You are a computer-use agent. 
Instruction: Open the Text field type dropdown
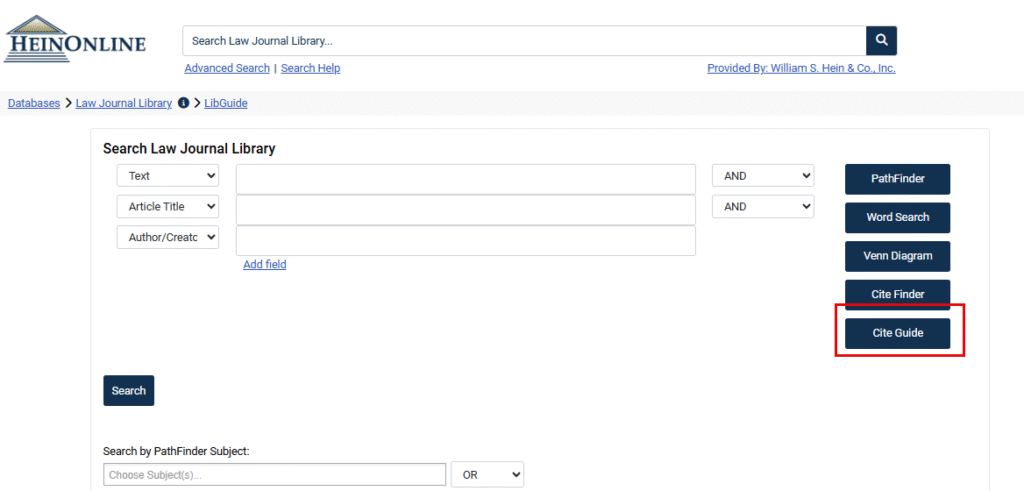pos(167,176)
